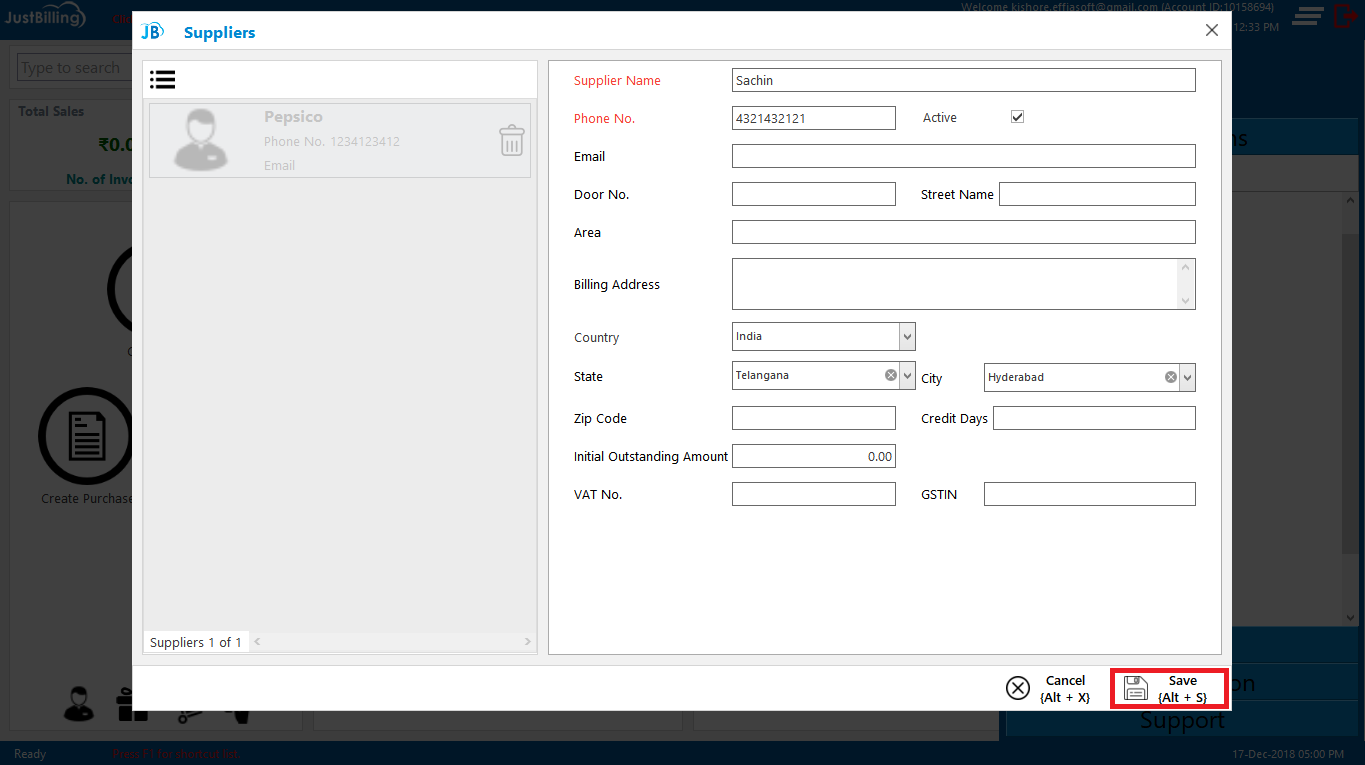Click the VAT No. input field
Screen dimensions: 1365x765
pyautogui.click(x=814, y=494)
